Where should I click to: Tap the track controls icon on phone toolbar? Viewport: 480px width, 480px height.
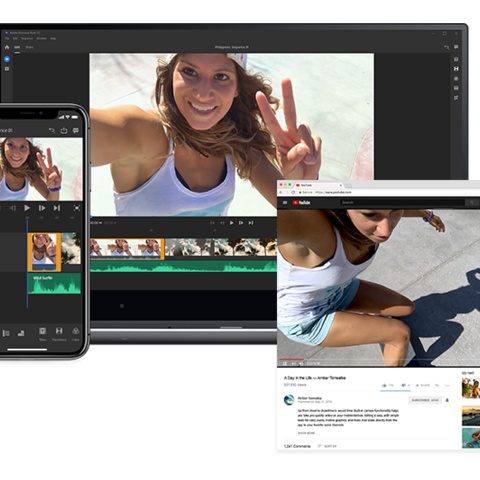6,333
